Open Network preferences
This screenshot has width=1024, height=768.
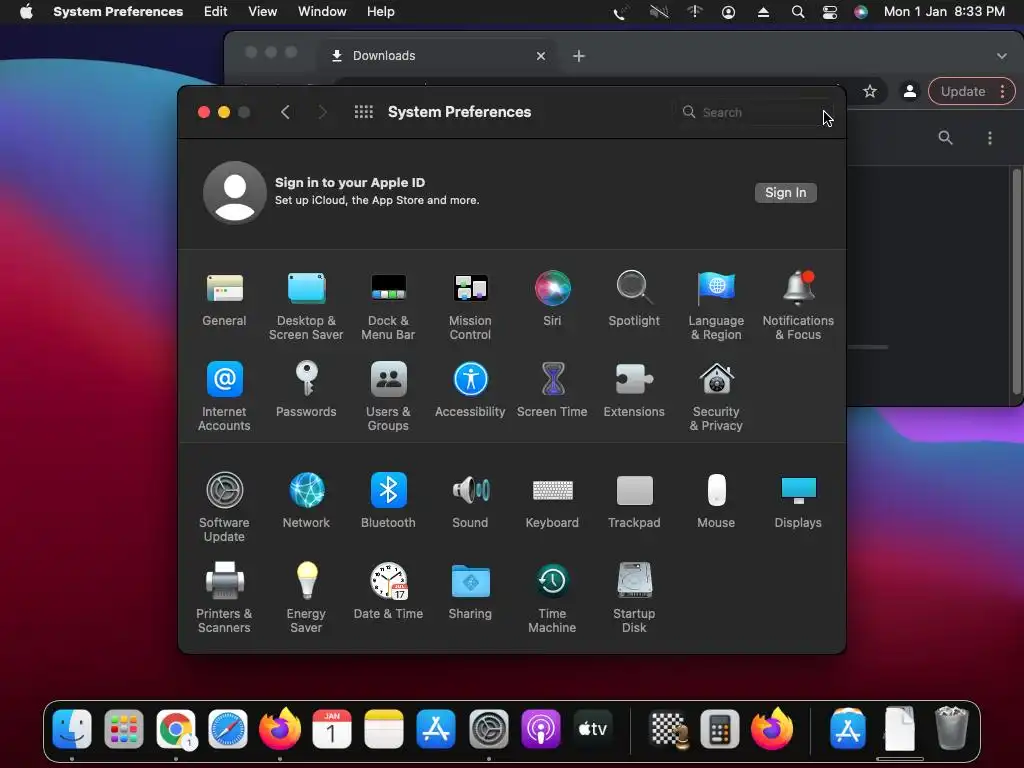click(x=306, y=501)
